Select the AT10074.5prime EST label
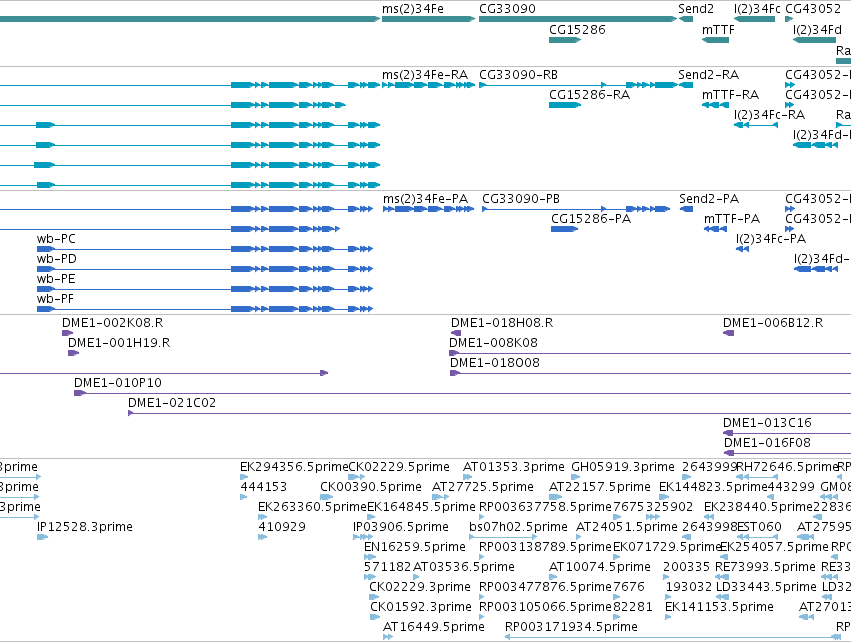The height and width of the screenshot is (642, 851). point(600,567)
